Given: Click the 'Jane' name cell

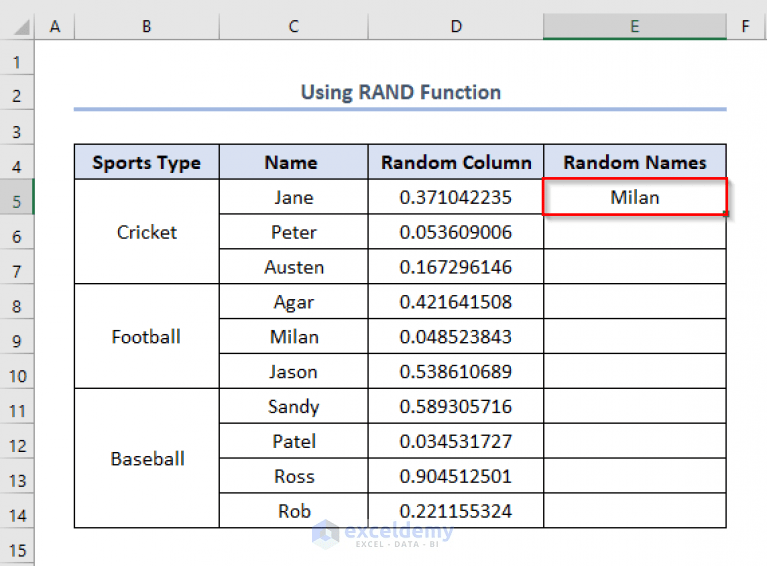Looking at the screenshot, I should pos(293,197).
